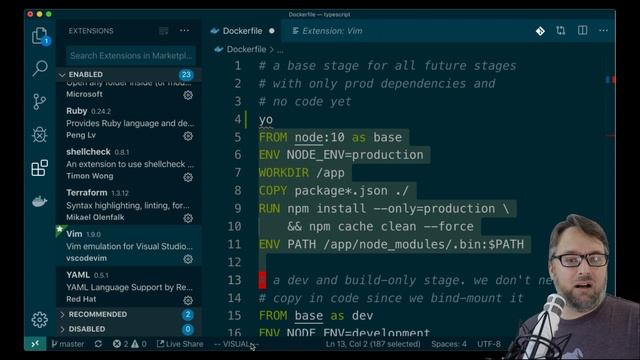Select the YAML extension entry
The image size is (640, 360).
click(129, 287)
